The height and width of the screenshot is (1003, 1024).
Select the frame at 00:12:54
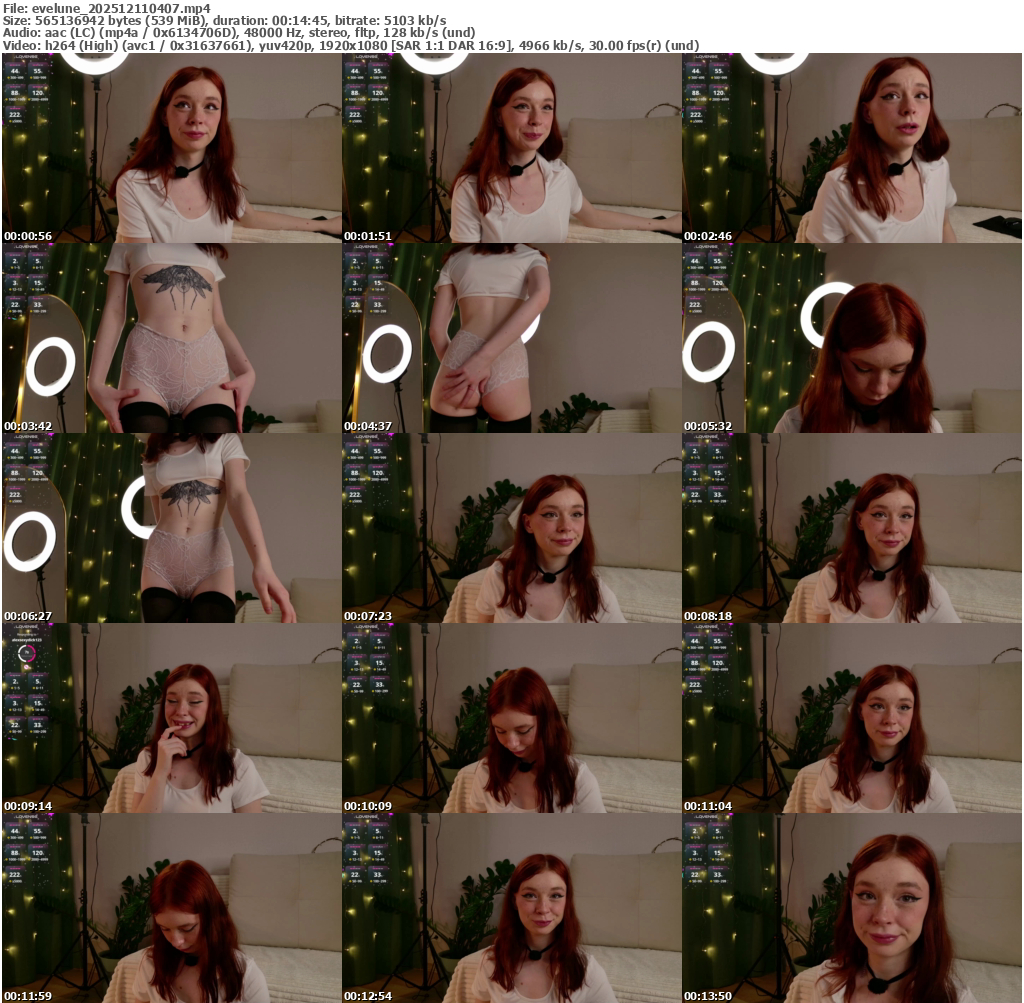(x=511, y=907)
